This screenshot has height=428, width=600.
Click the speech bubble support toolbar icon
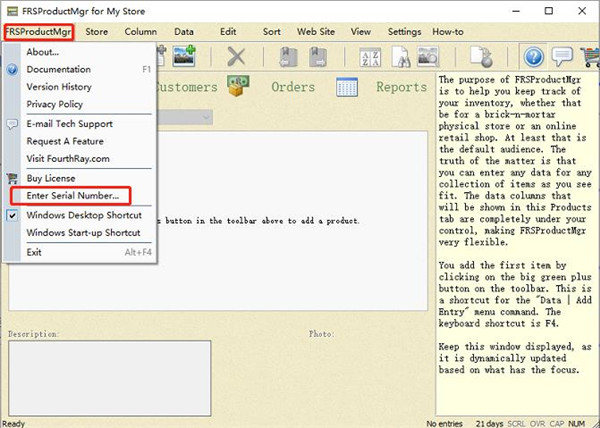click(563, 57)
